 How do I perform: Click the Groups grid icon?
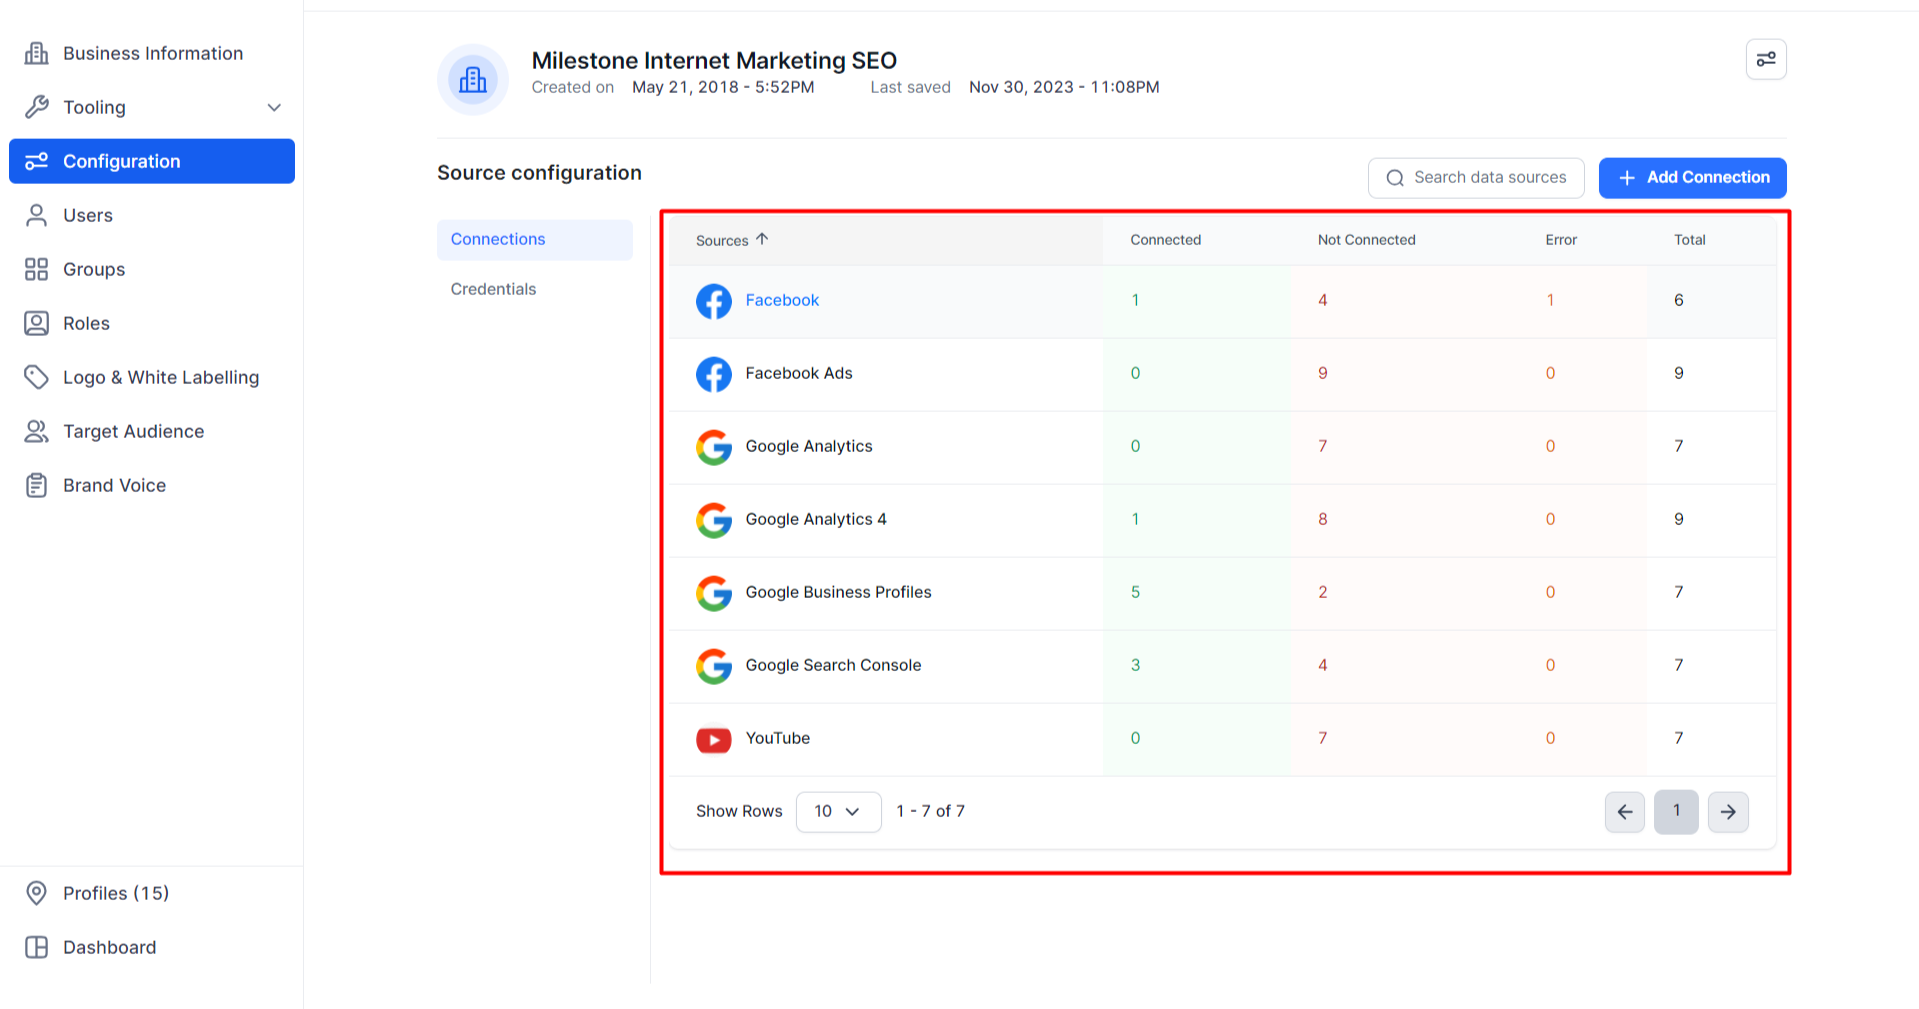(37, 269)
